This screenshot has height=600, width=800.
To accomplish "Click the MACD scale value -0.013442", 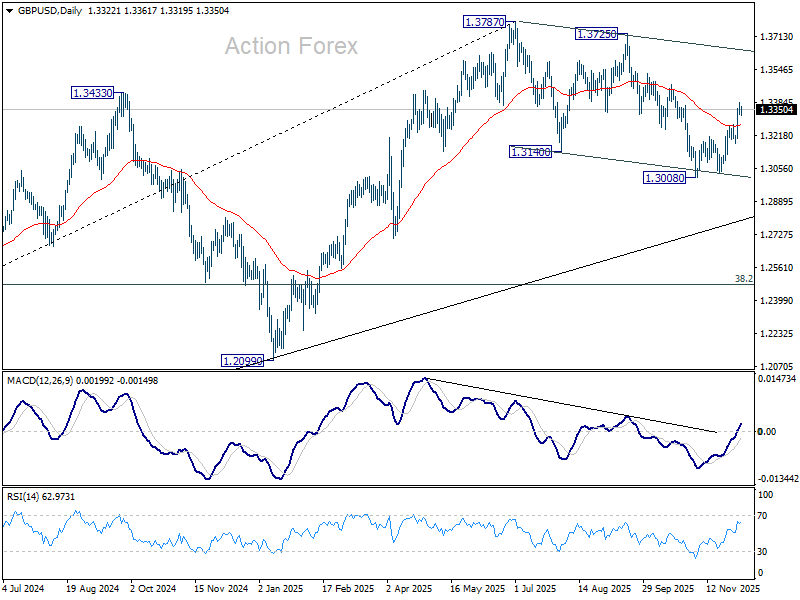I will tap(778, 479).
